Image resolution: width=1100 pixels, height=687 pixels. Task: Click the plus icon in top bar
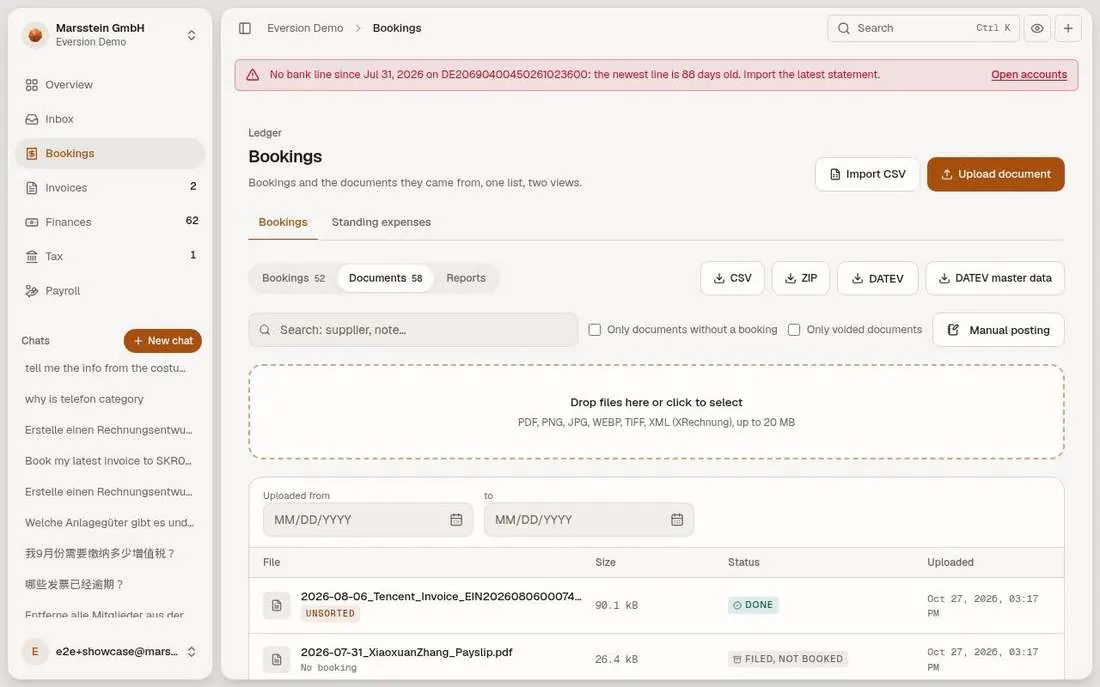point(1068,28)
